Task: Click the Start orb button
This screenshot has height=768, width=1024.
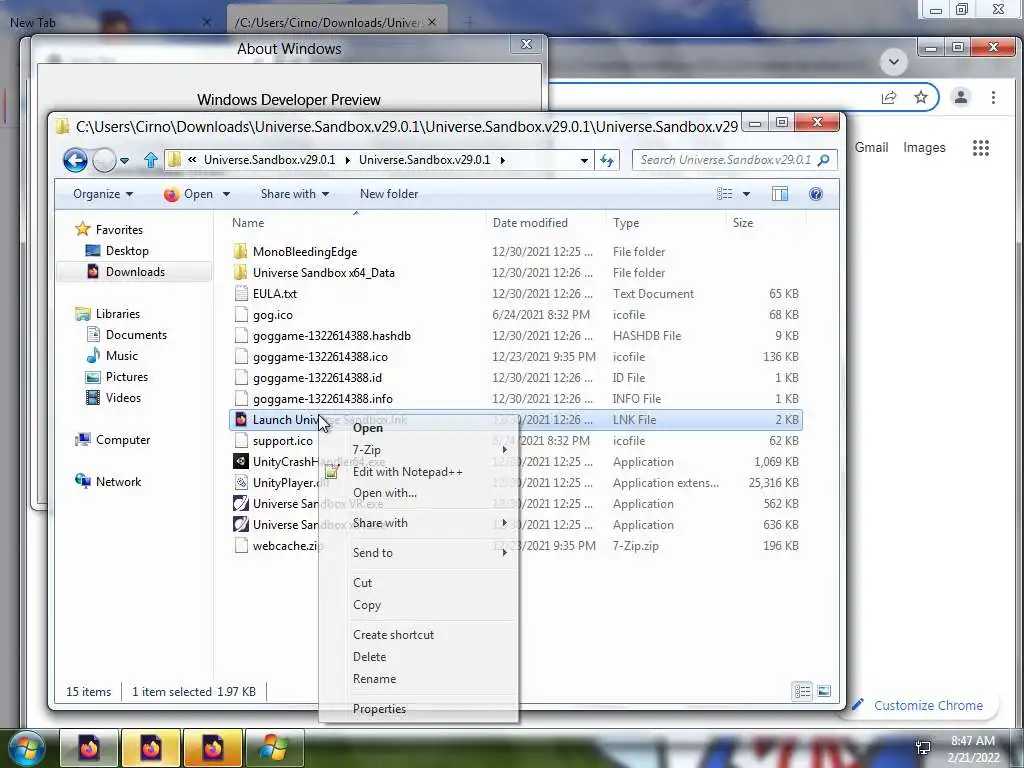Action: coord(26,748)
